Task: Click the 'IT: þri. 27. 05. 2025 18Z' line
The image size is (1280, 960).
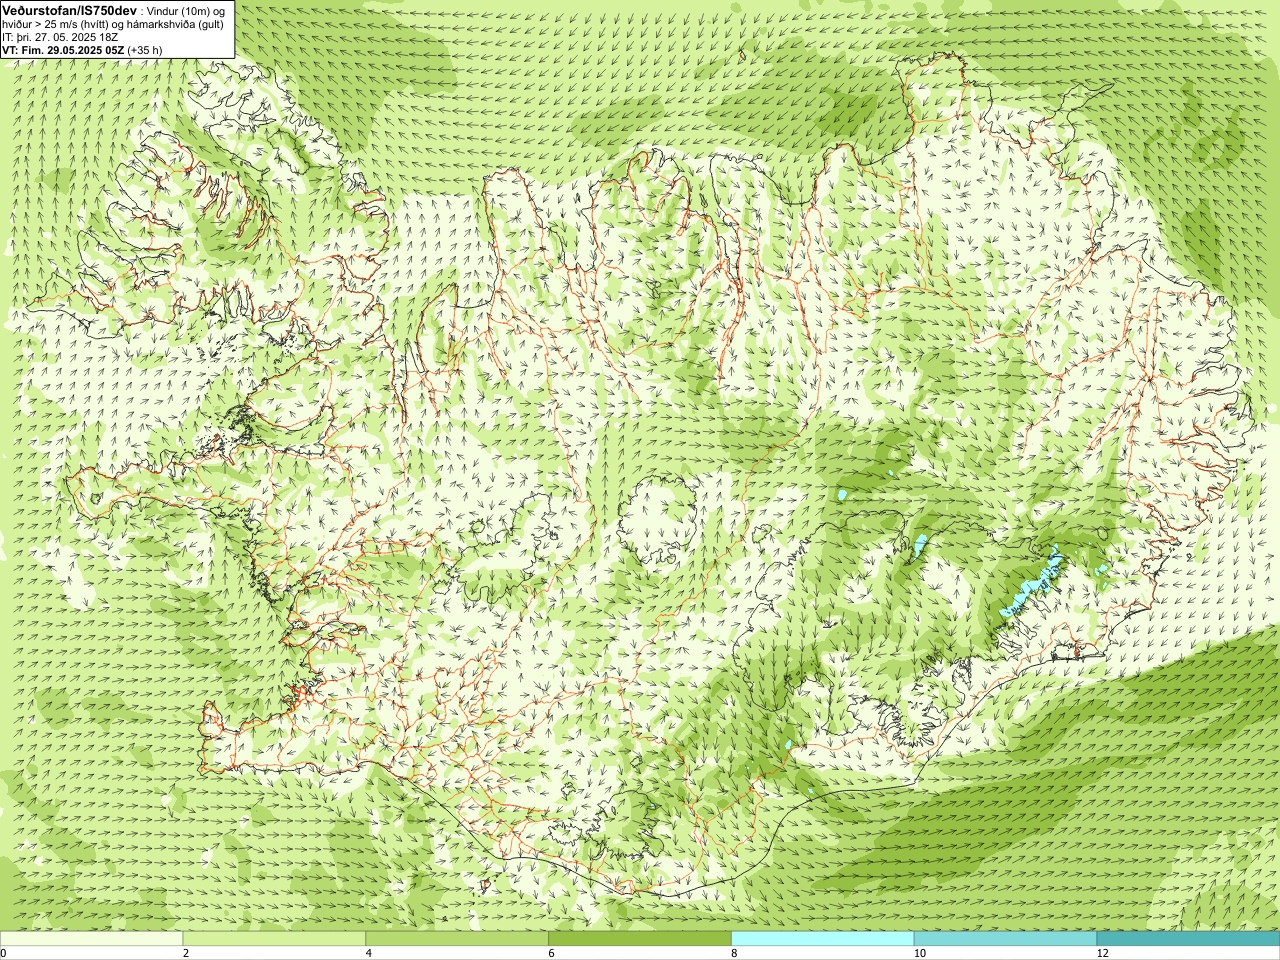Action: click(x=62, y=37)
